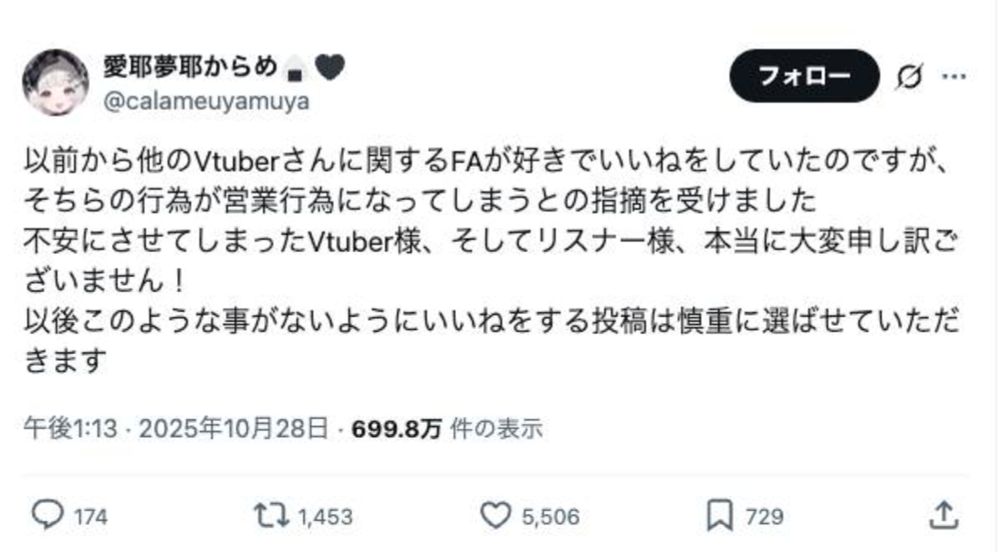The width and height of the screenshot is (1000, 552).
Task: Open display name 愛耶夢耶からめ profile
Action: click(x=190, y=66)
